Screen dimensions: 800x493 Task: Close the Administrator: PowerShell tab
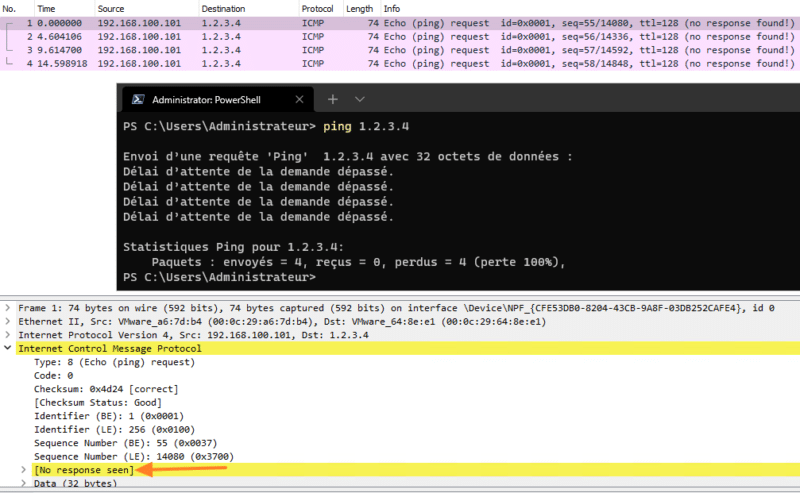point(299,100)
